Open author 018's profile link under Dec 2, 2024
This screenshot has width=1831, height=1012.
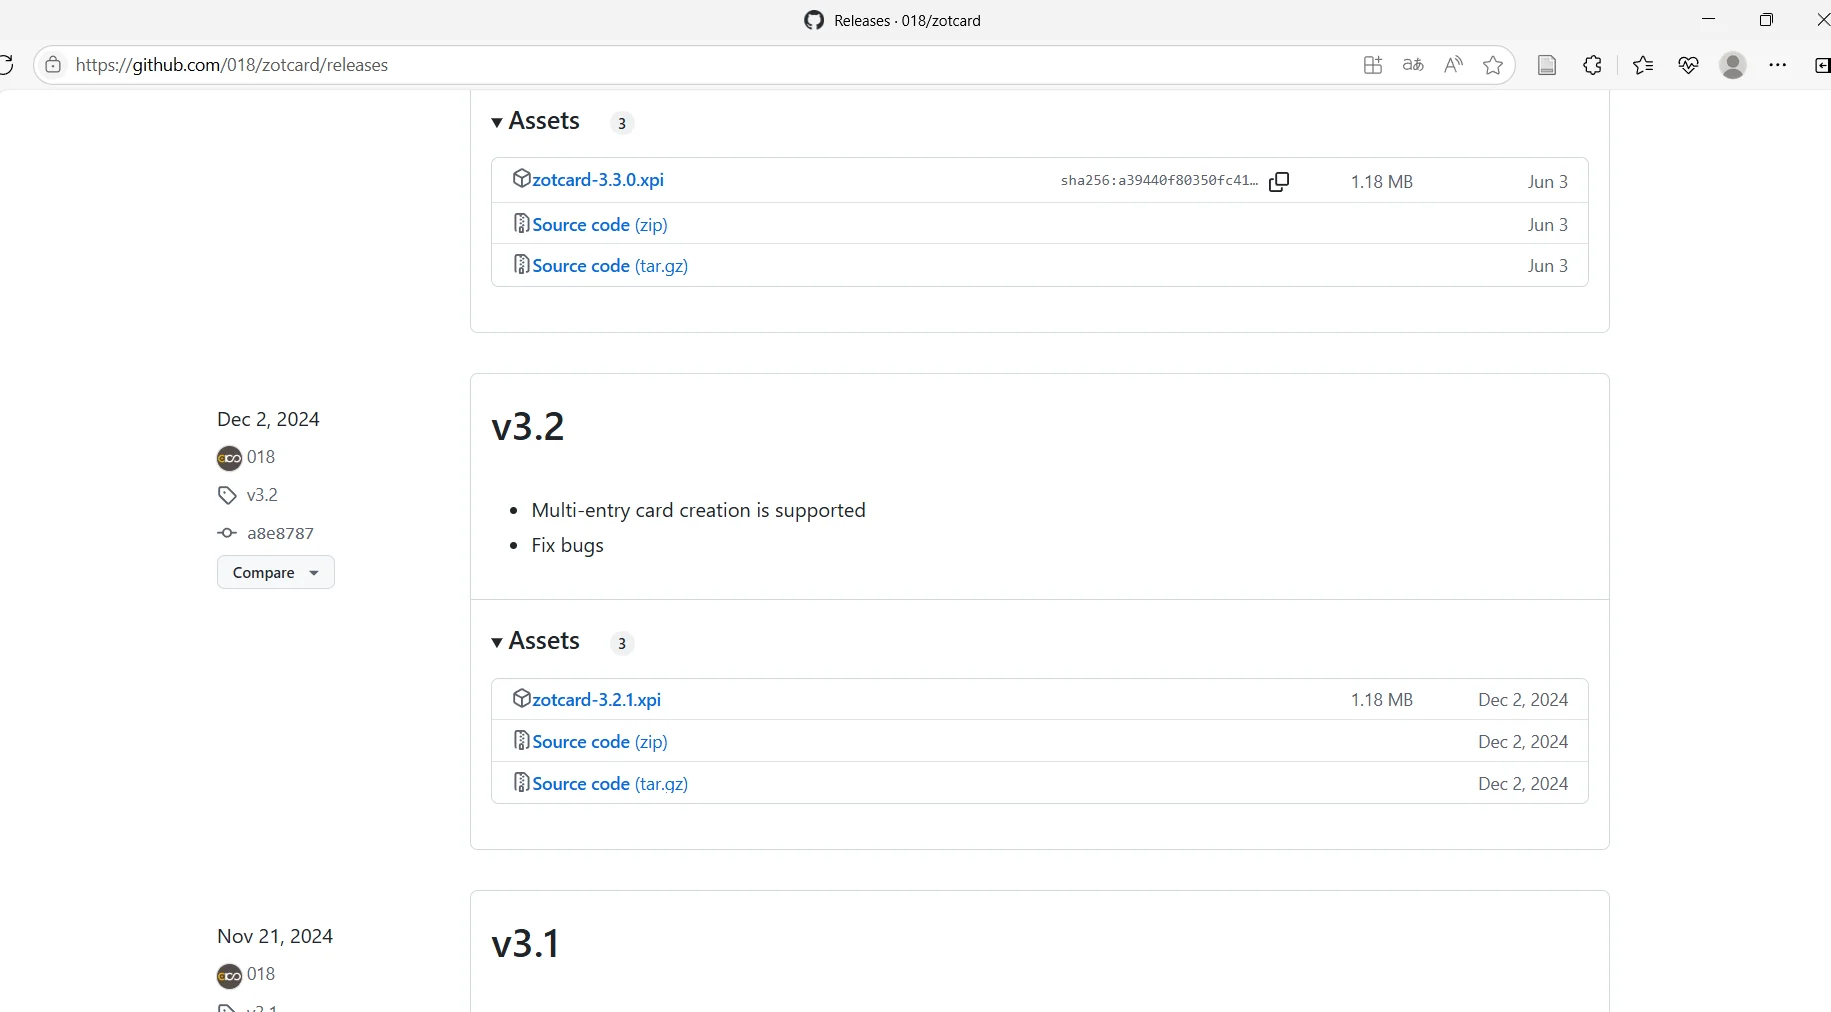[261, 457]
